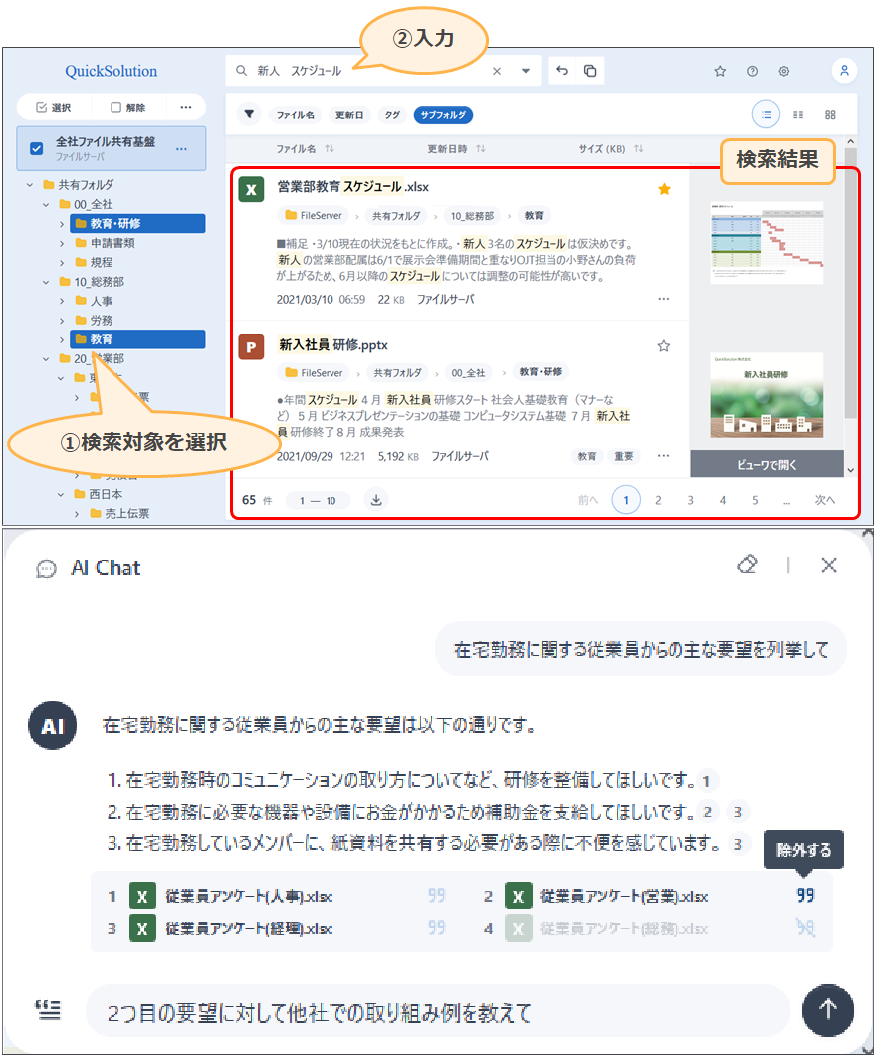Click the prompt template icon beside chat input
Image resolution: width=876 pixels, height=1060 pixels.
(48, 1011)
